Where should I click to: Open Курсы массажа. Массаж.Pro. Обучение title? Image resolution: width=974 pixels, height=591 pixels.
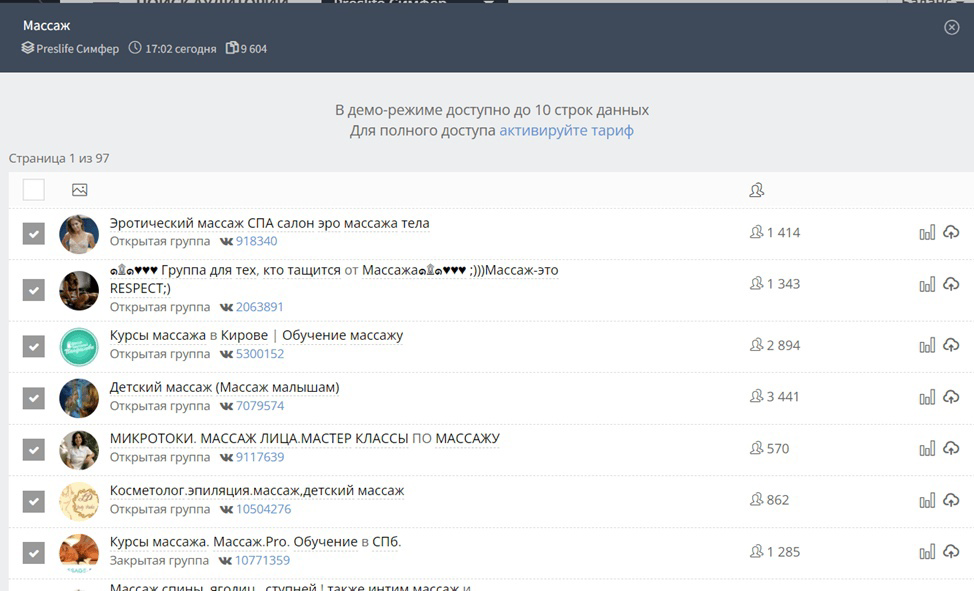(x=255, y=542)
